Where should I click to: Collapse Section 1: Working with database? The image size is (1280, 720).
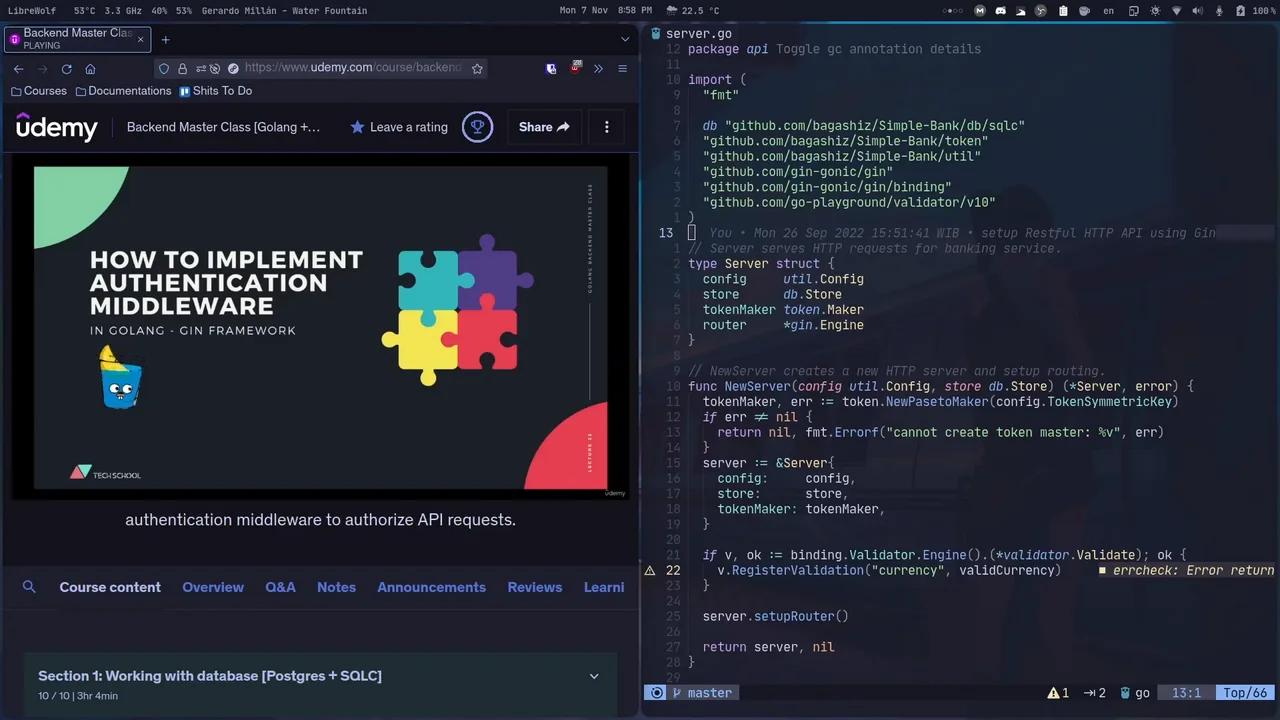[x=594, y=676]
